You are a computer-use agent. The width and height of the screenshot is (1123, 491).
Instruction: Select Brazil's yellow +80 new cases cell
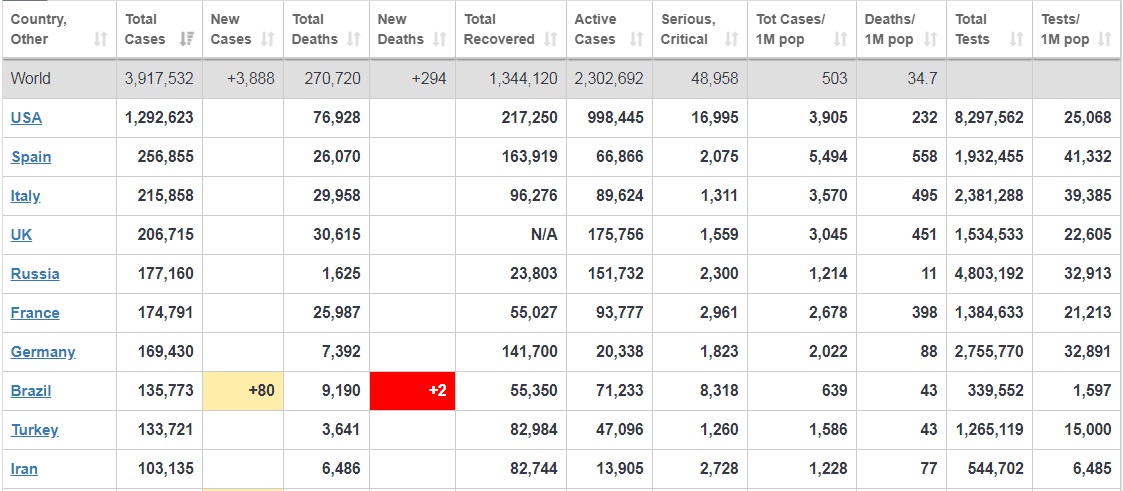coord(243,390)
